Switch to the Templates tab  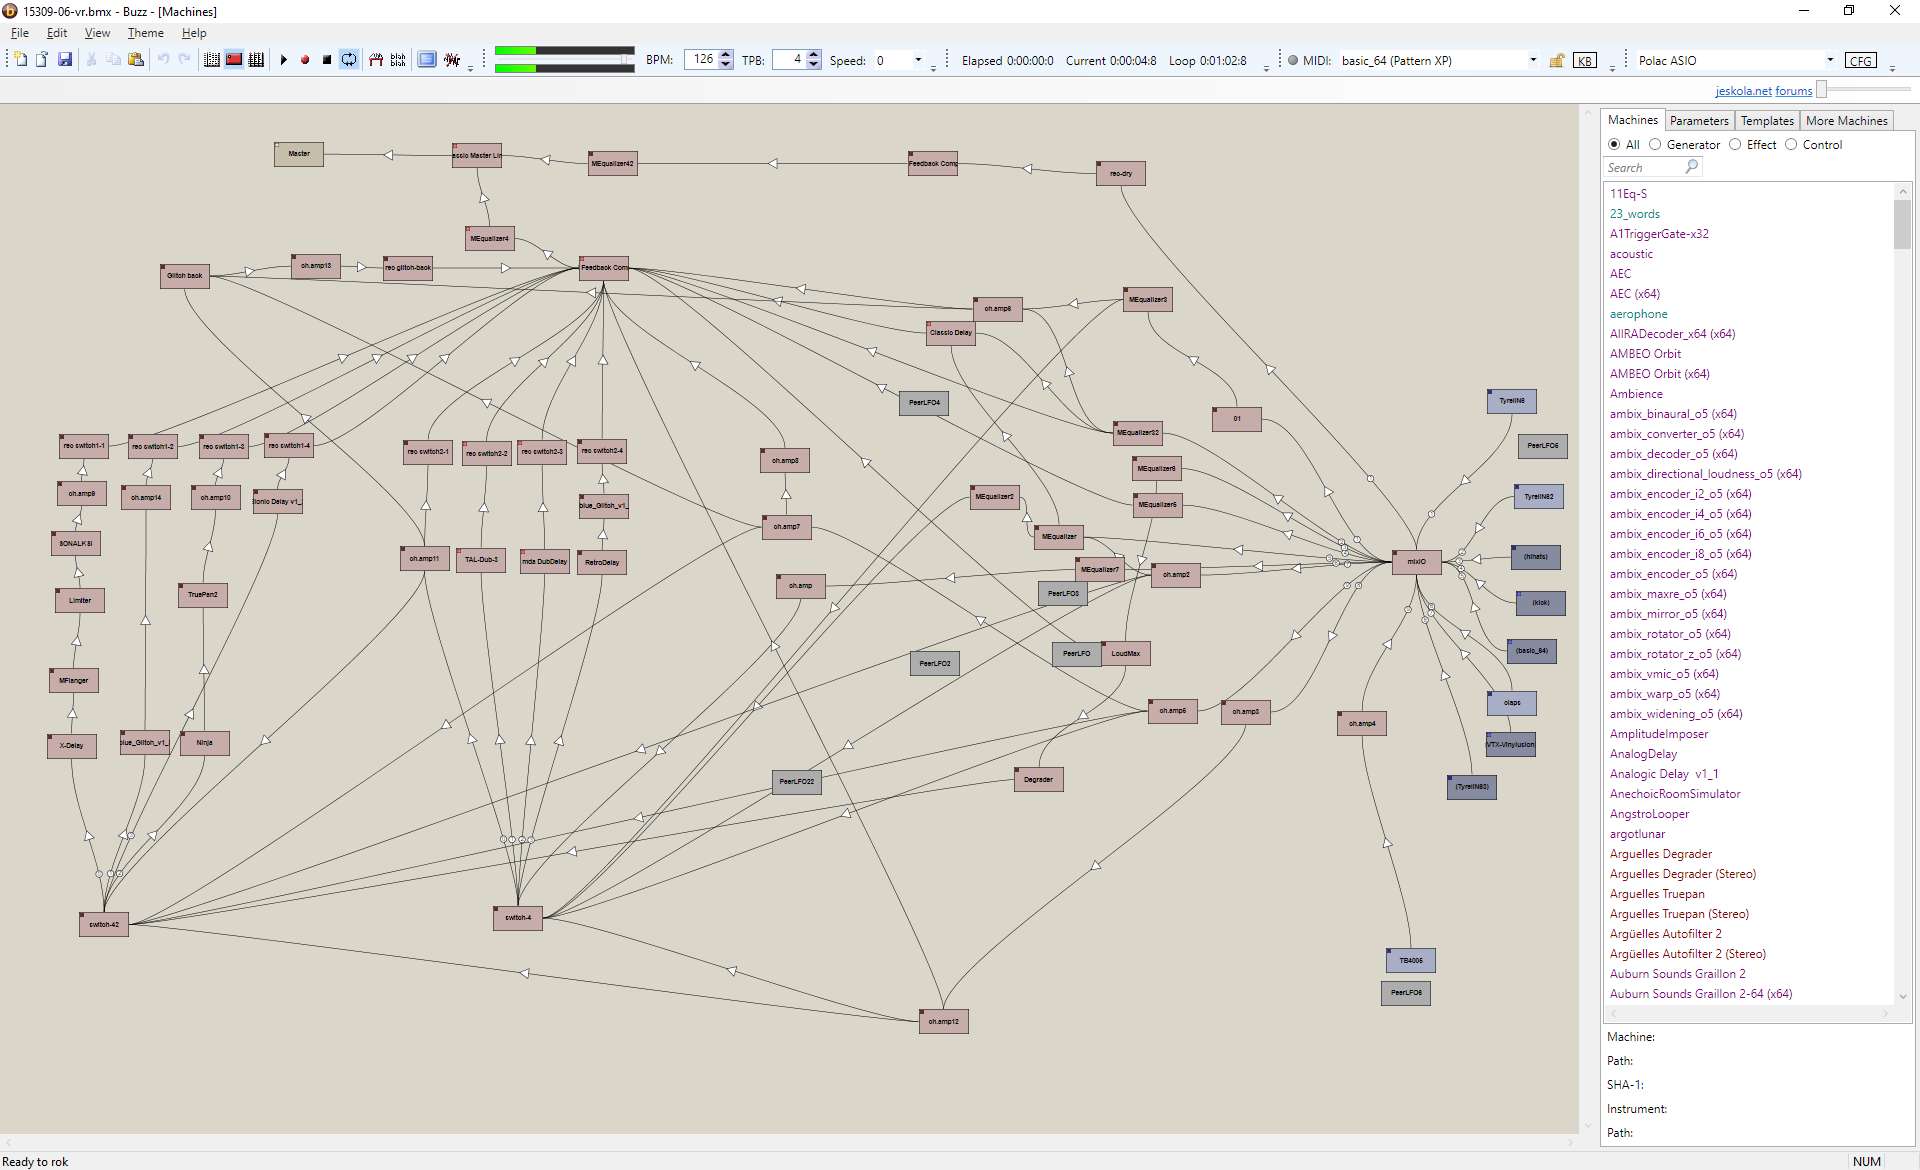pos(1767,121)
